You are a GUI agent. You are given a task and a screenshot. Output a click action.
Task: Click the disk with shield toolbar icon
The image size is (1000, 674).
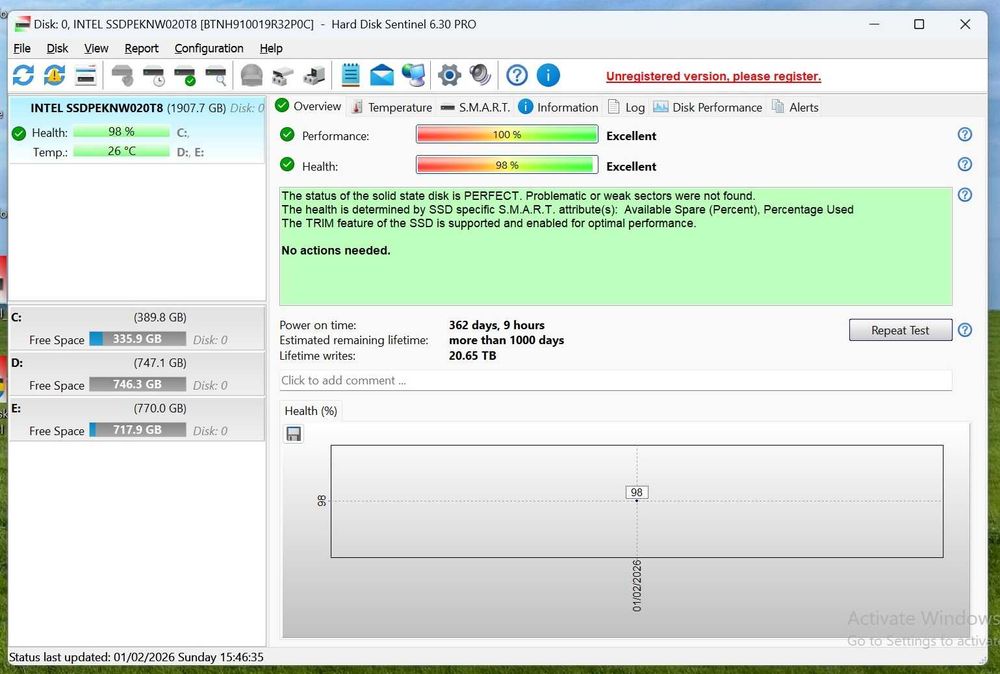coord(122,75)
